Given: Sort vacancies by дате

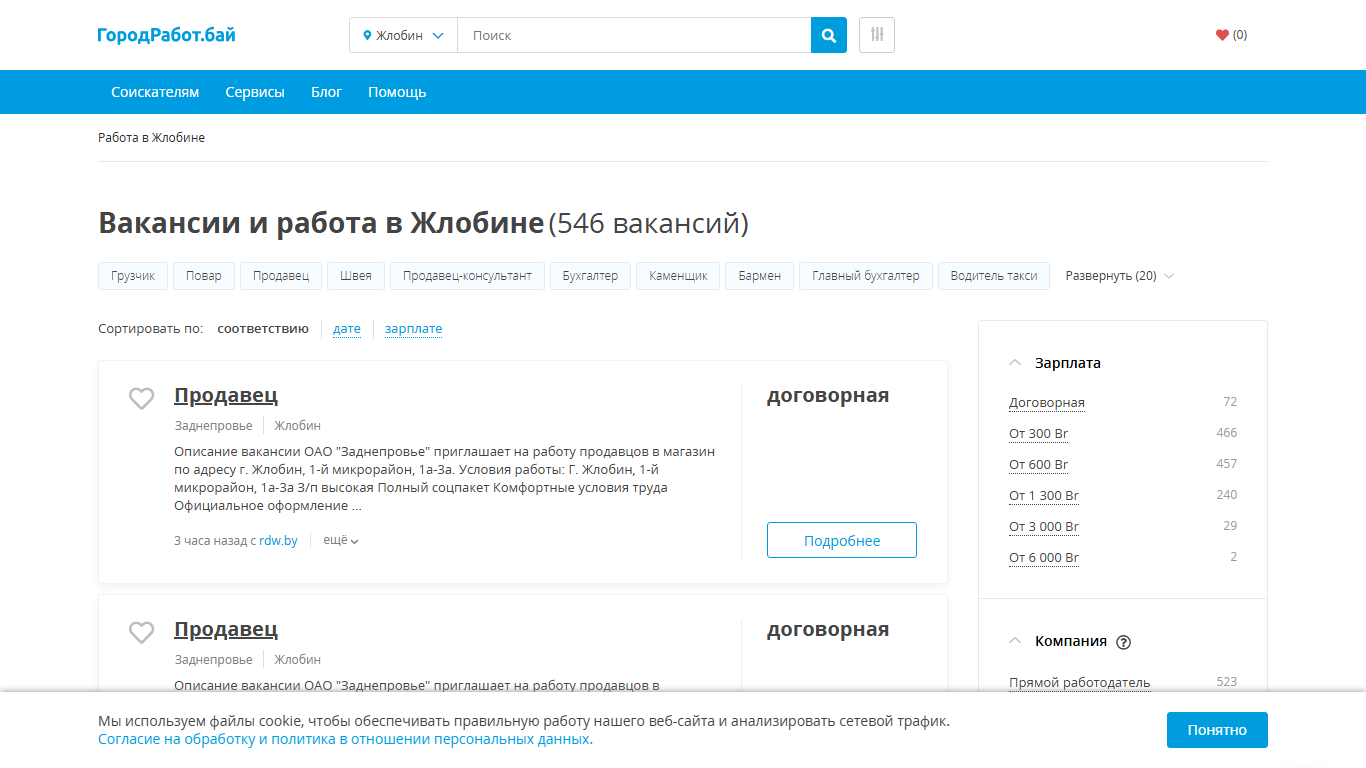Looking at the screenshot, I should point(347,328).
